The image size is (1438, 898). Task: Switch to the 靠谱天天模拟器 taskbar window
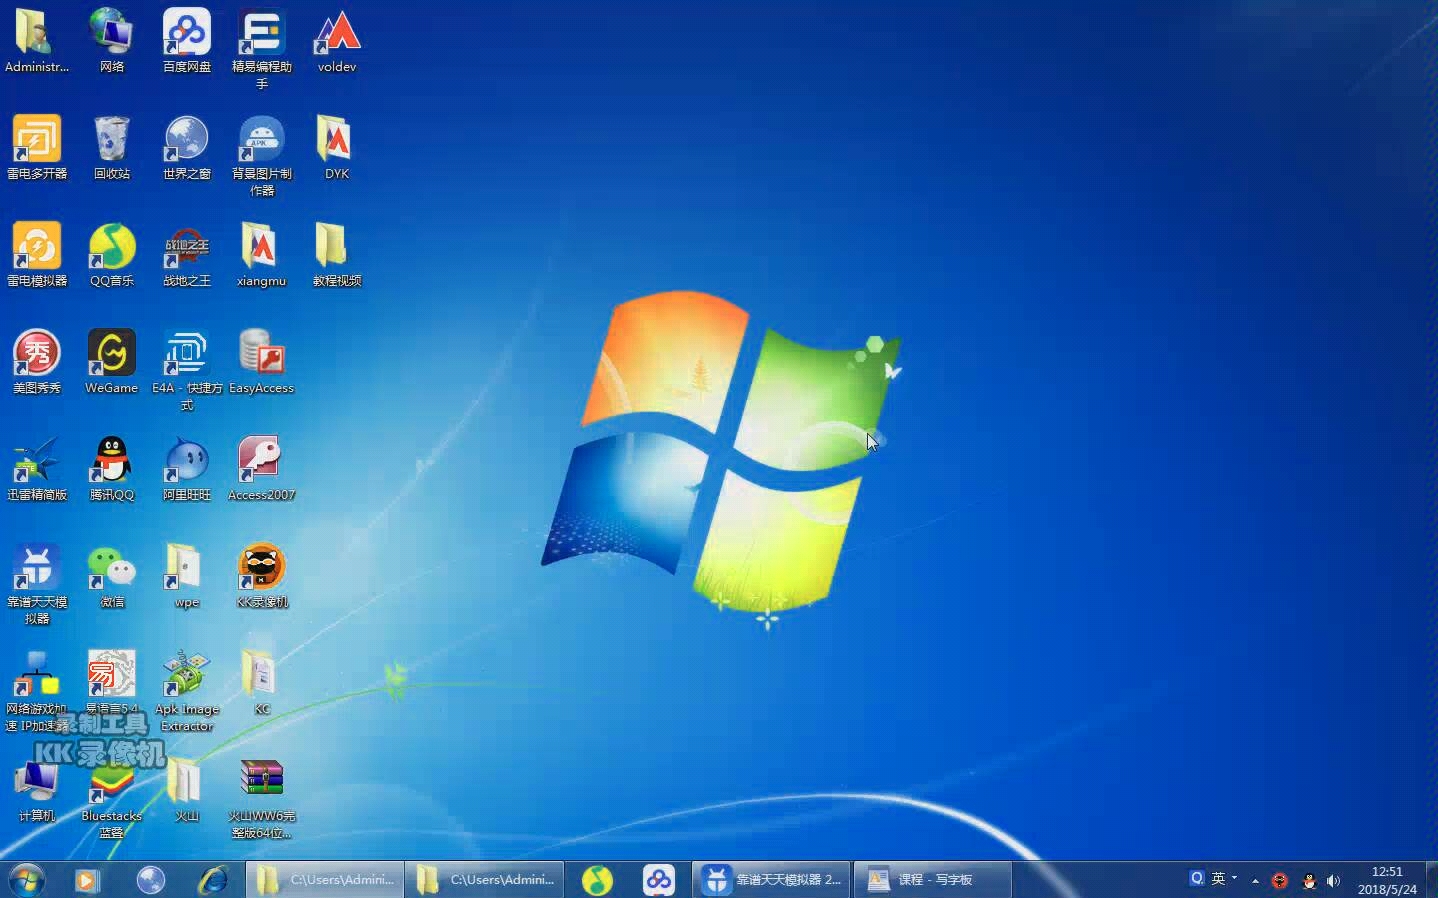coord(771,880)
